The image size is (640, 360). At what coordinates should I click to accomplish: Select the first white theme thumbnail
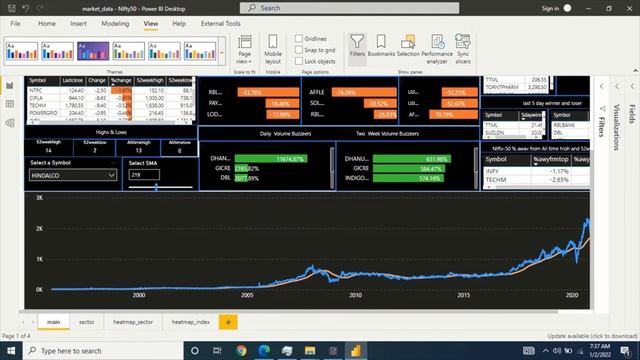coord(22,51)
